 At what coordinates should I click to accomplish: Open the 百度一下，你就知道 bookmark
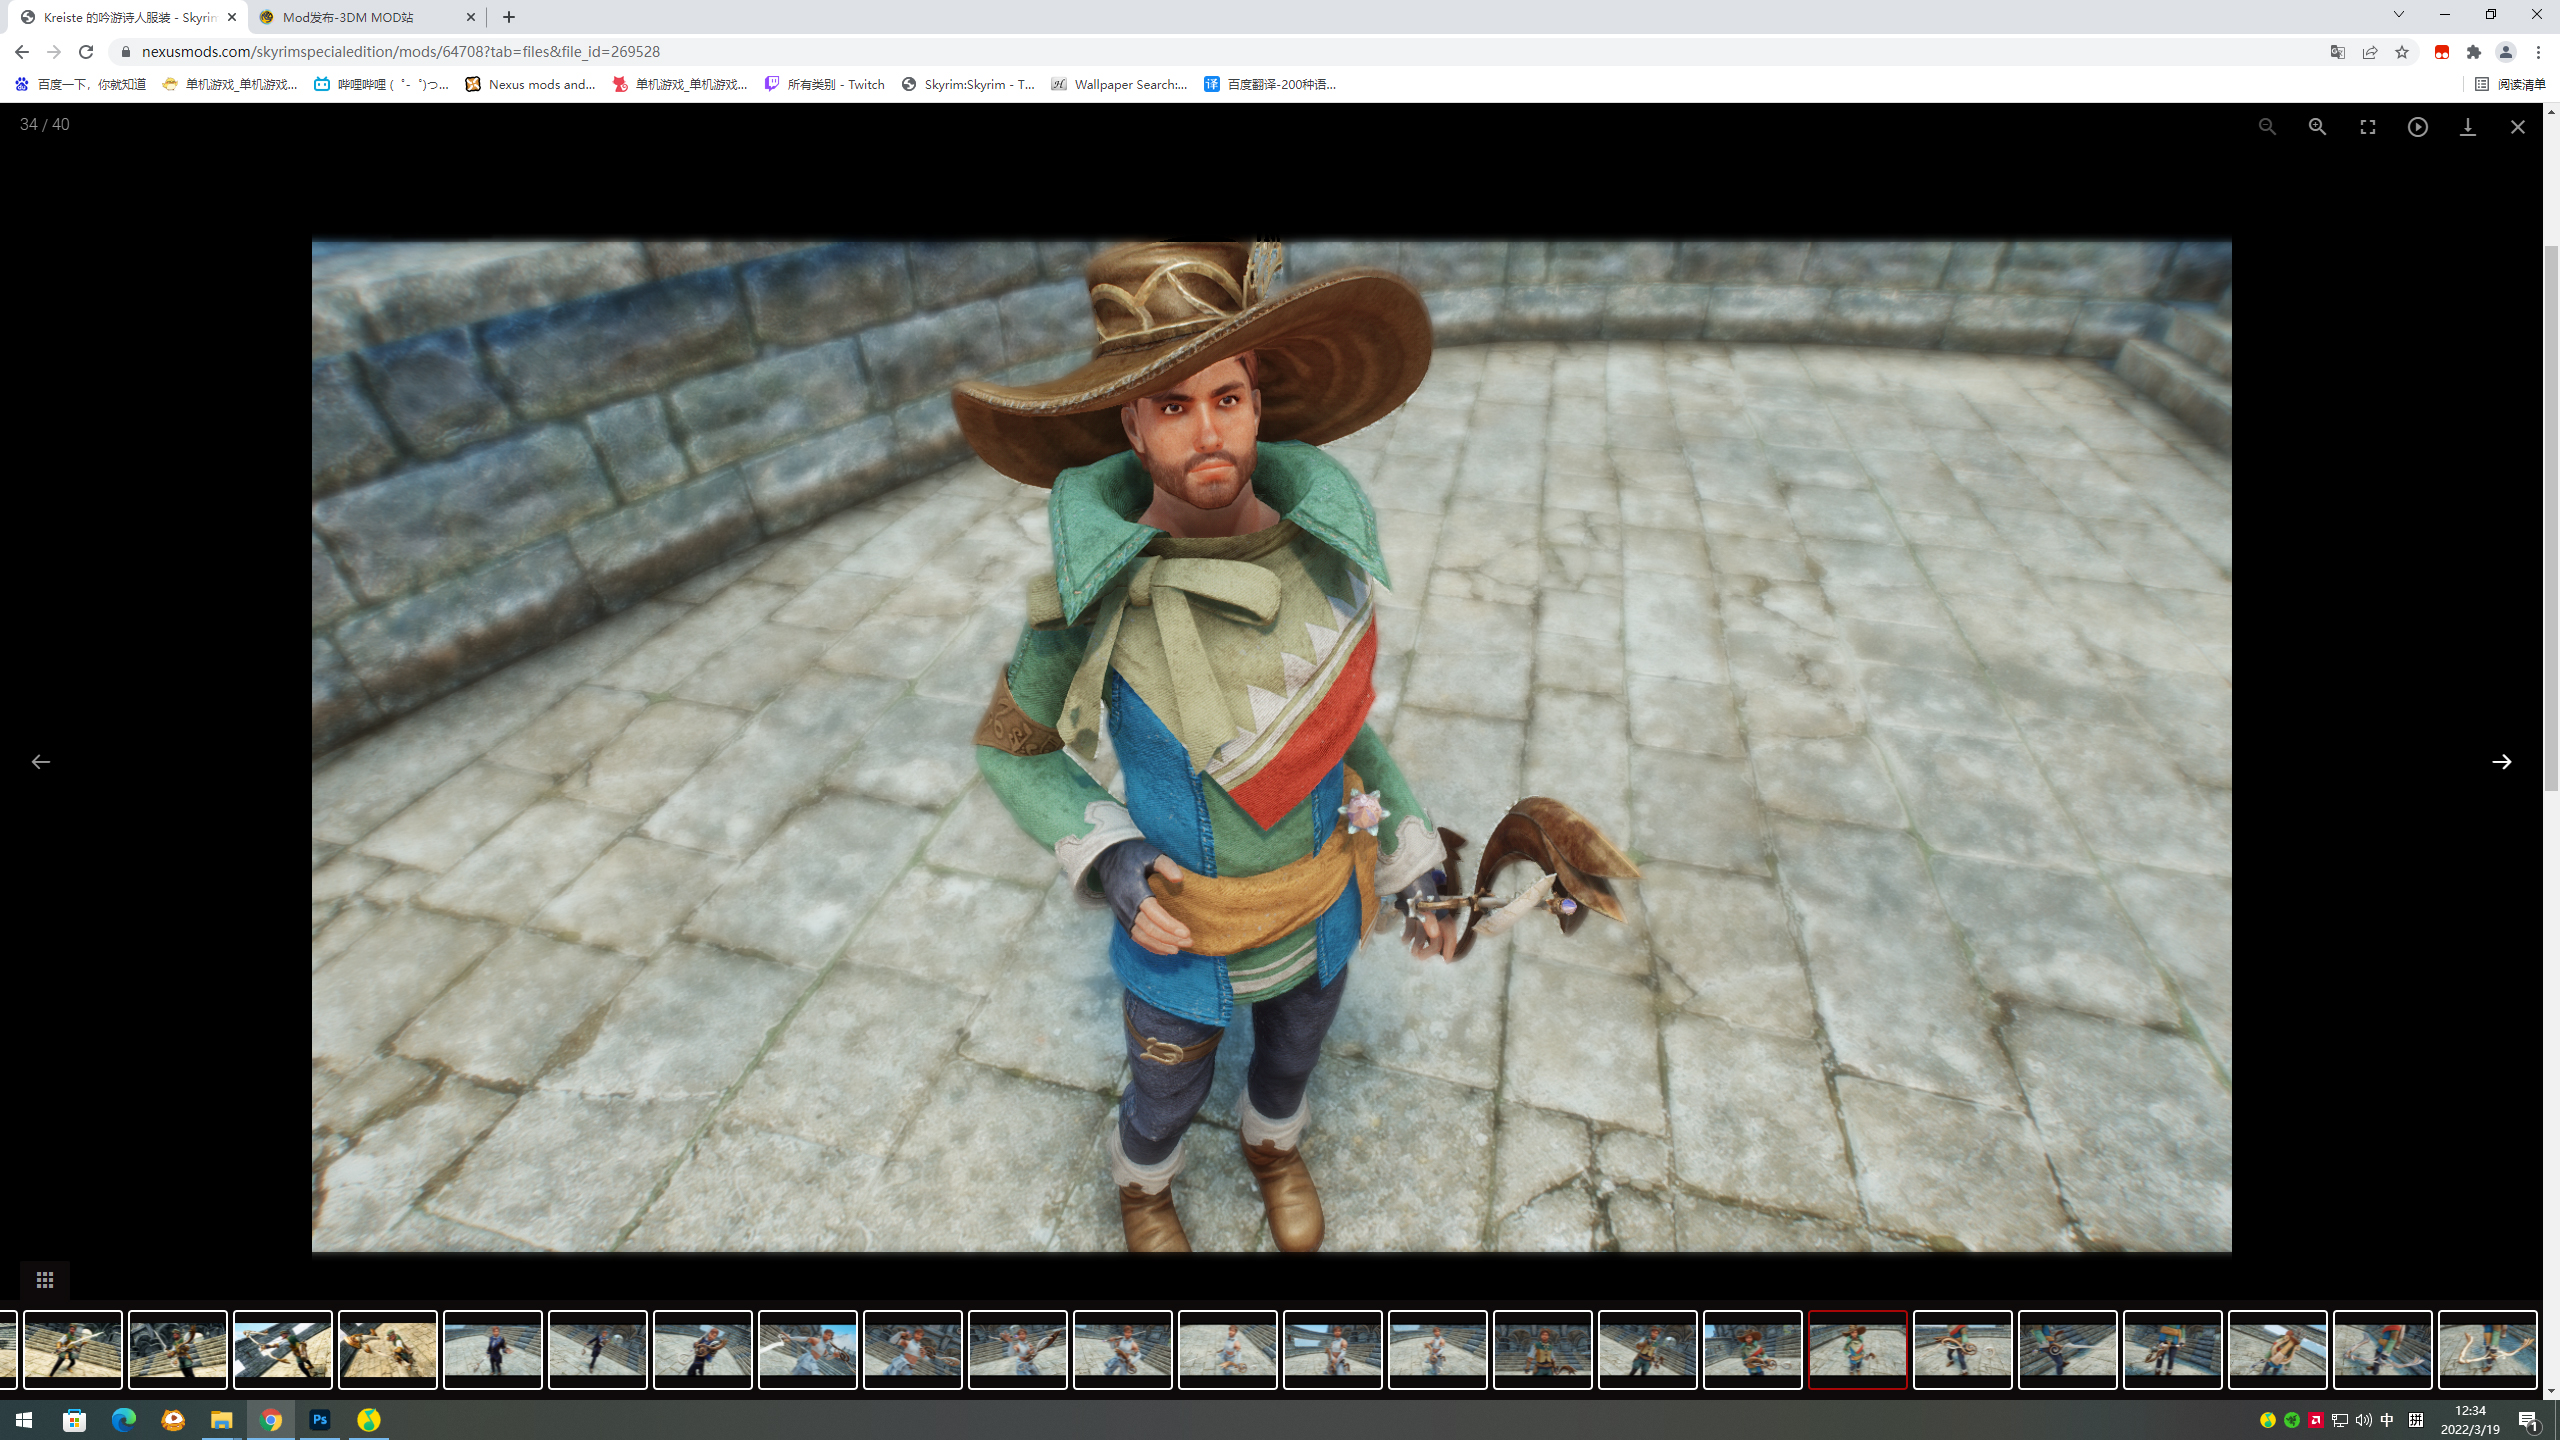[x=80, y=84]
